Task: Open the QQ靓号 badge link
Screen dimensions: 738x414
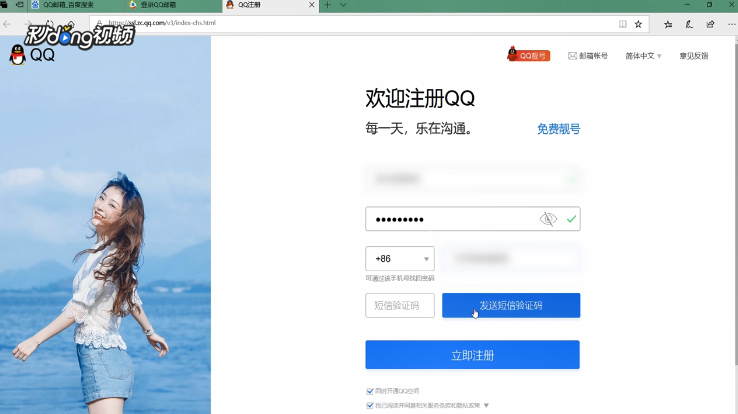Action: 528,55
